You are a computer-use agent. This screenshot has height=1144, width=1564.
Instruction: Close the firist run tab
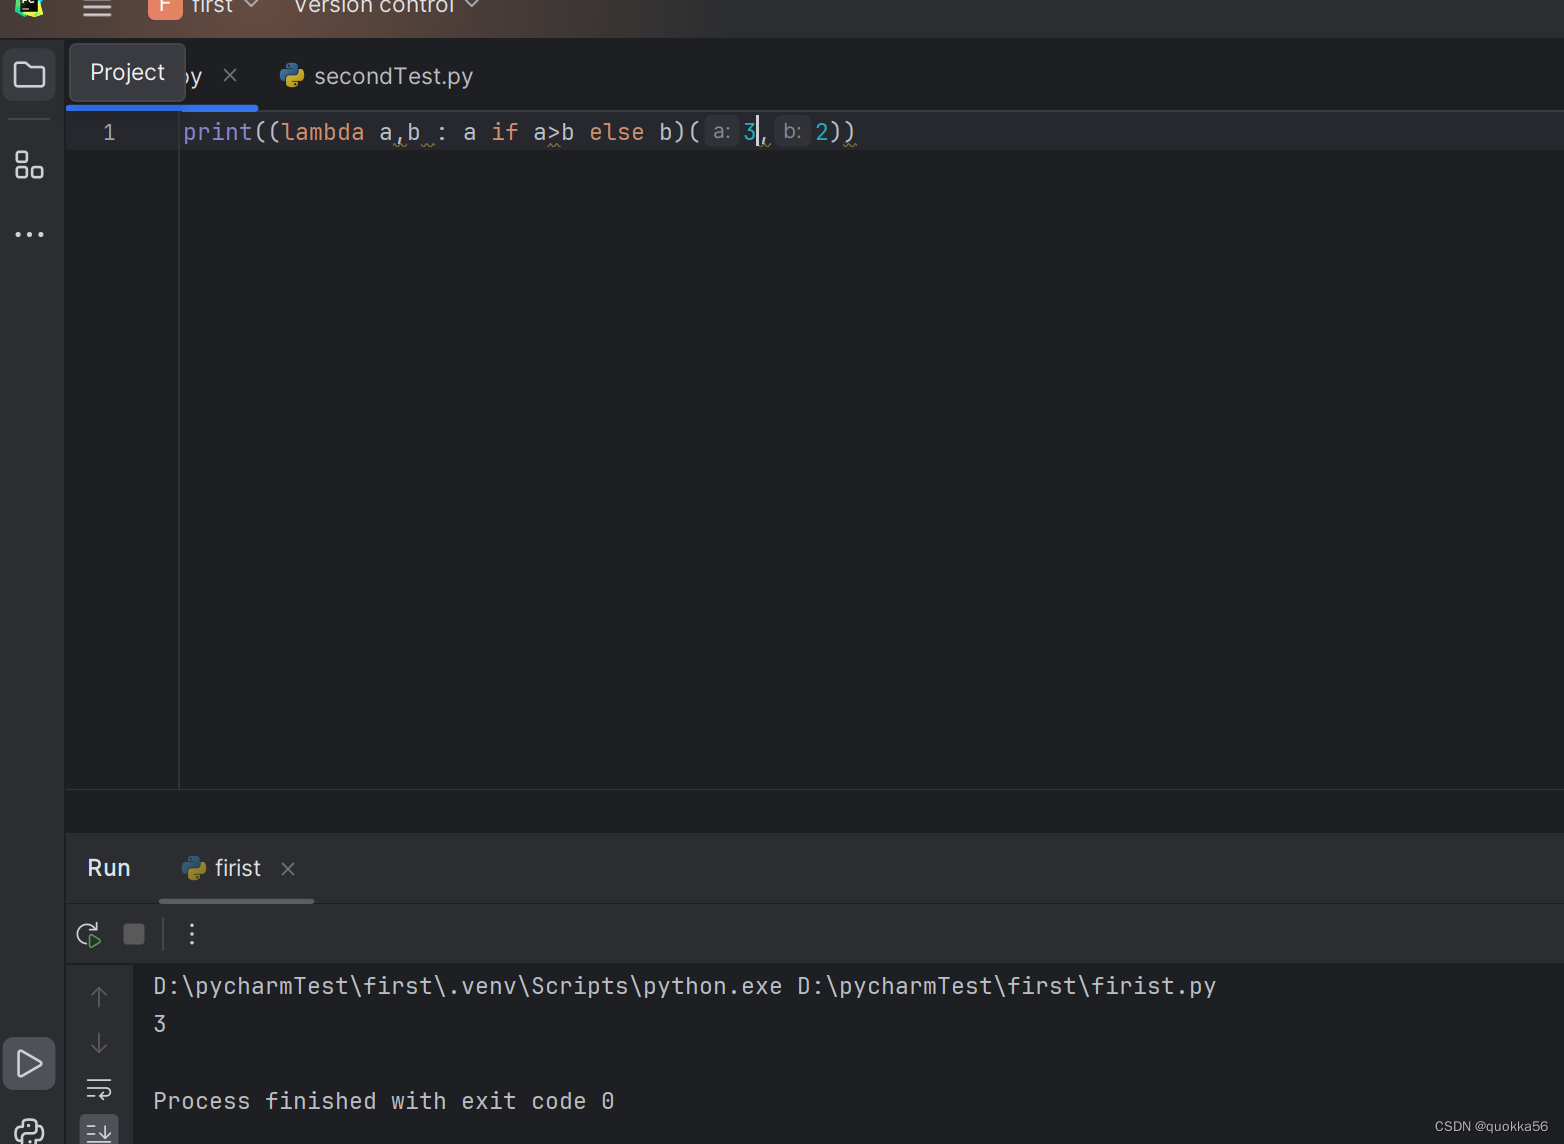point(288,869)
